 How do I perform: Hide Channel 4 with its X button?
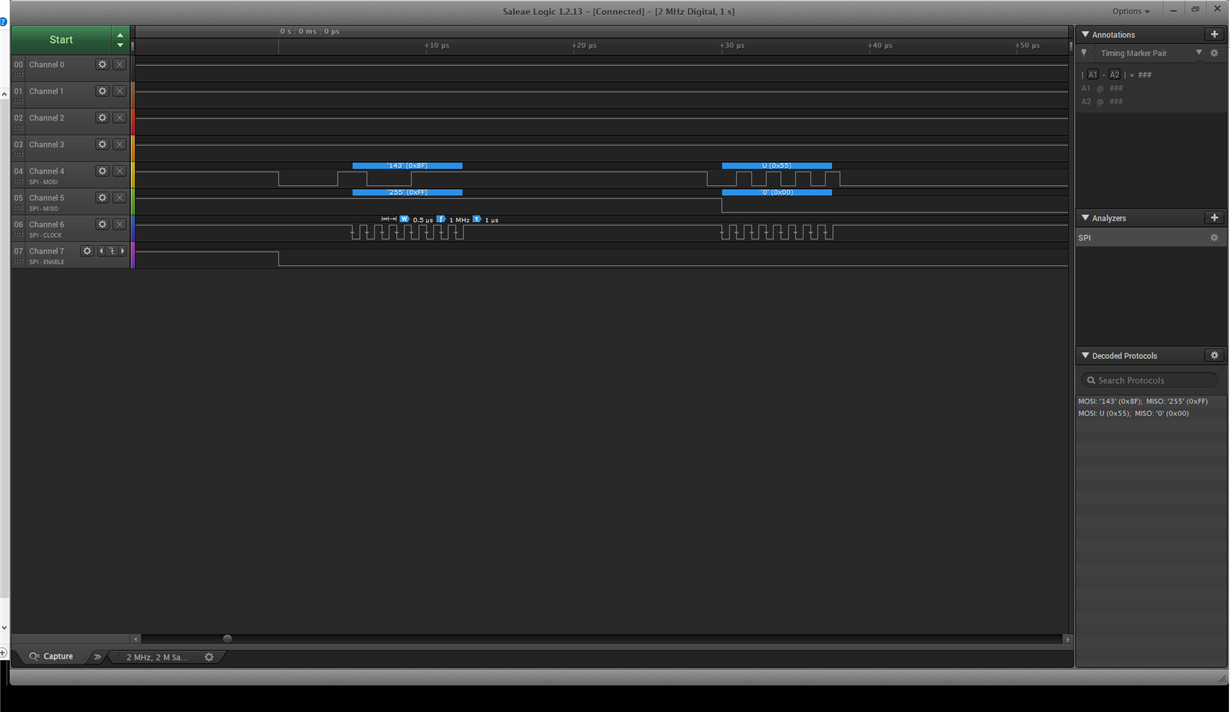tap(120, 171)
